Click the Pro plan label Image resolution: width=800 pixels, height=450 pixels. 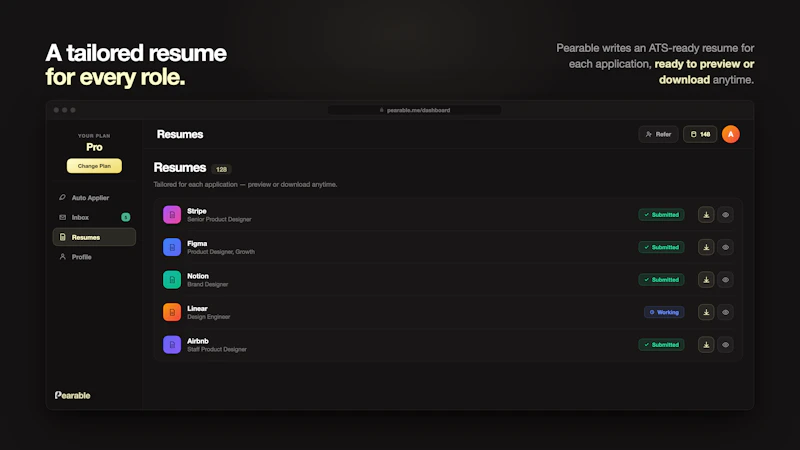pos(94,147)
